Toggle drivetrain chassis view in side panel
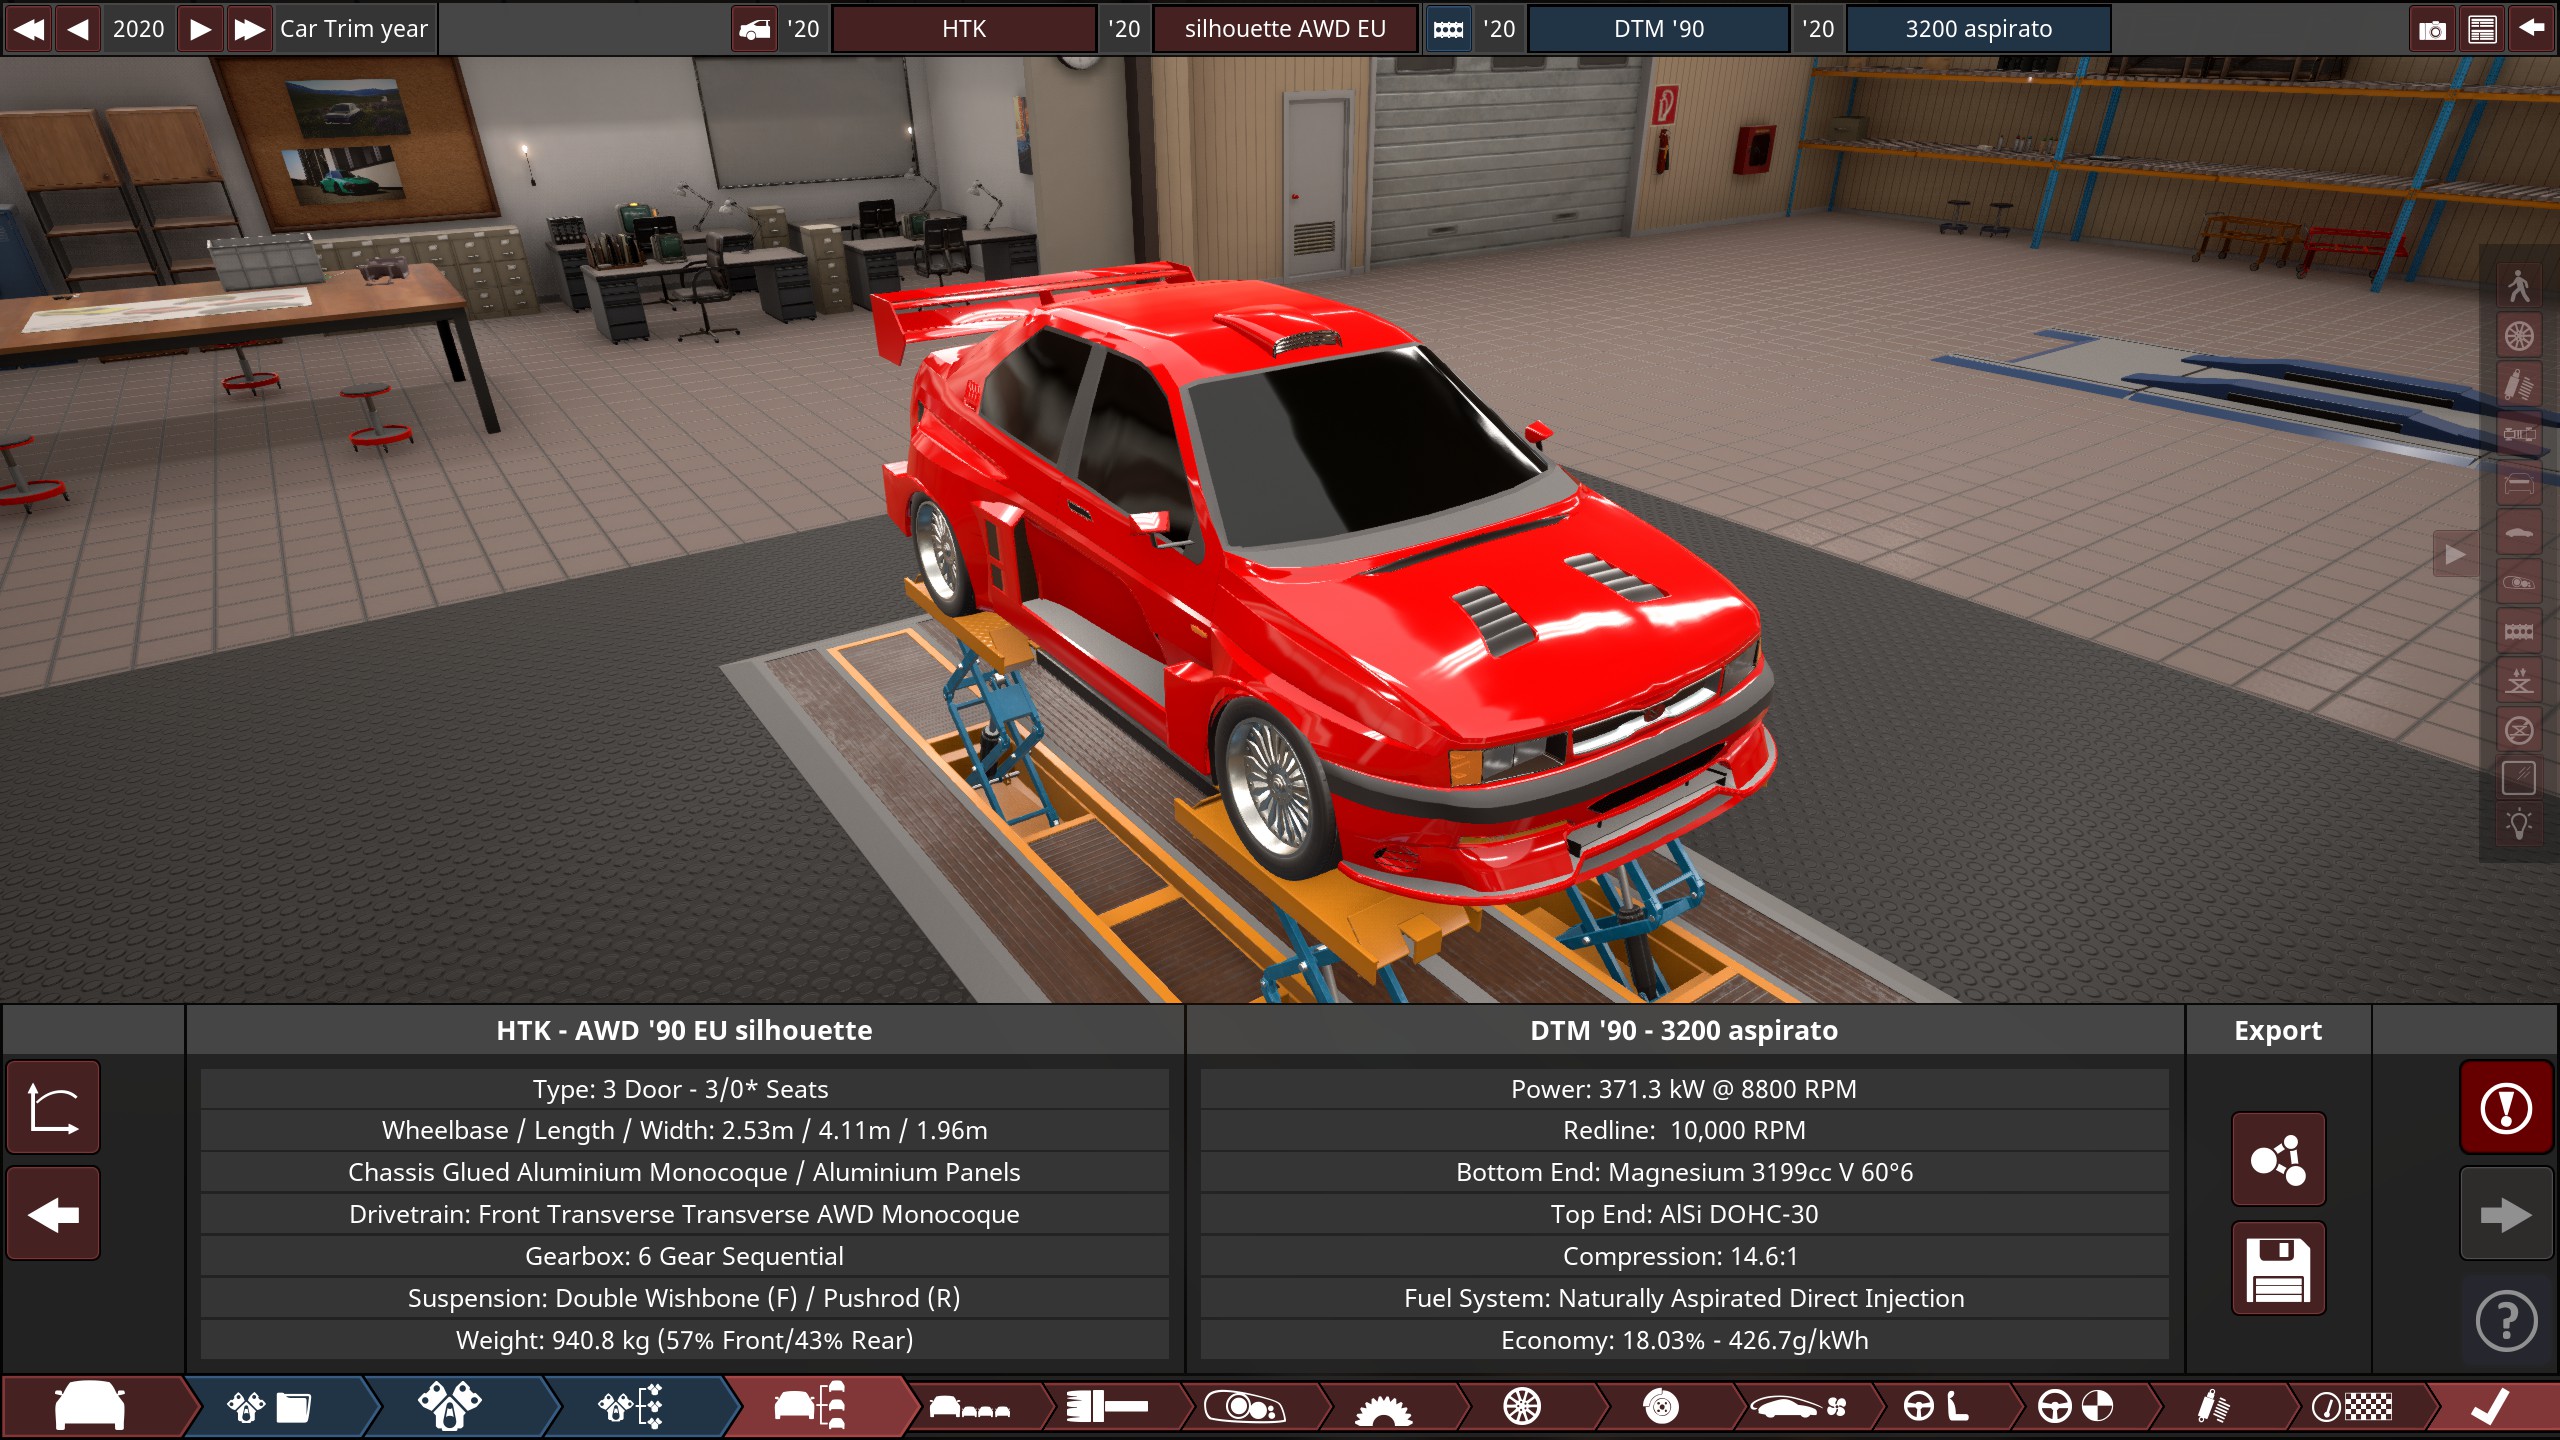 pyautogui.click(x=2519, y=434)
